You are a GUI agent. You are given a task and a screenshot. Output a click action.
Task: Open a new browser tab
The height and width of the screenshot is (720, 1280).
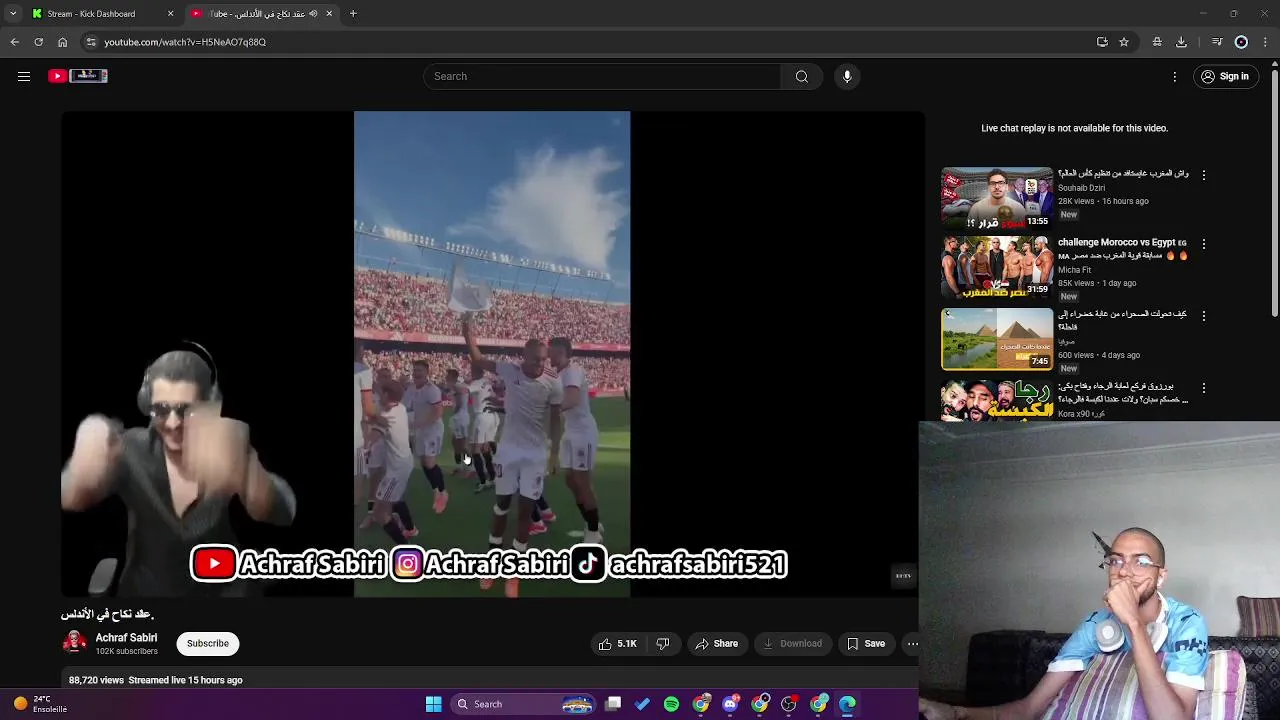[x=353, y=14]
